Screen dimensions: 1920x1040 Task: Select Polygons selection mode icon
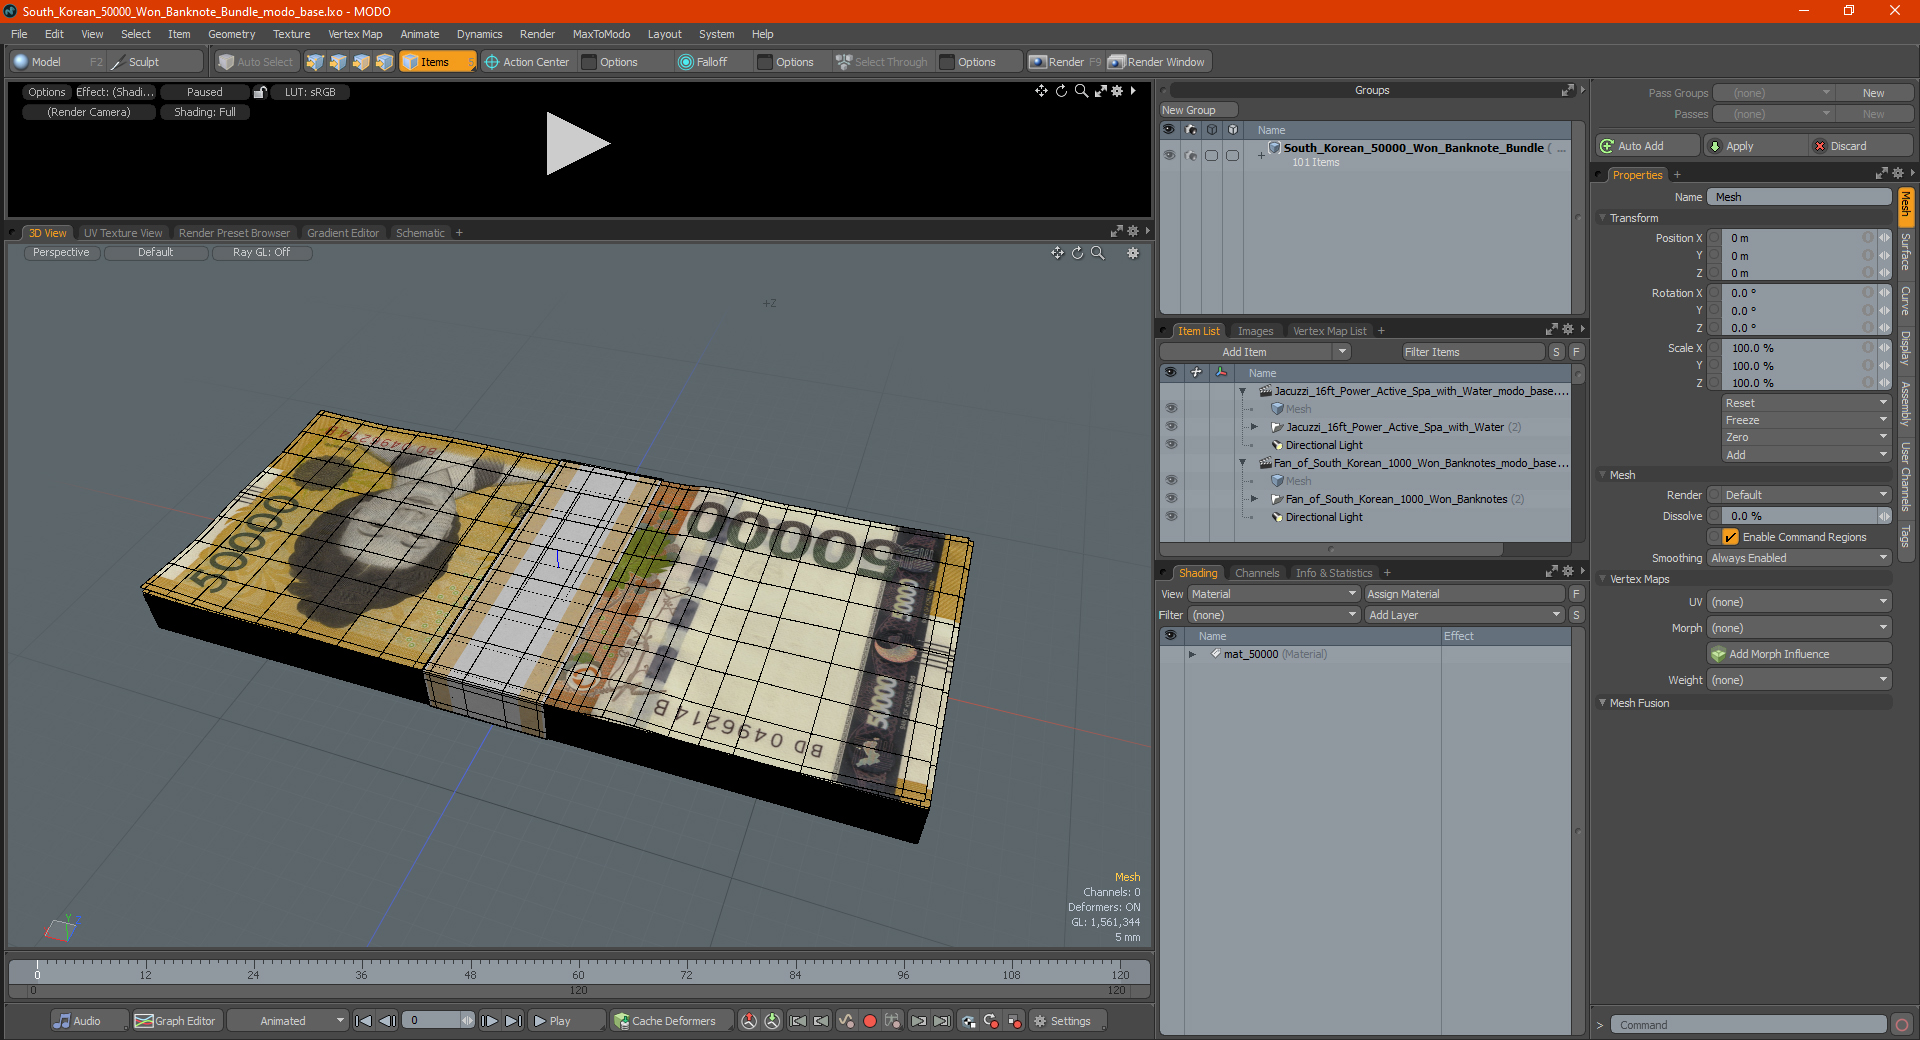pos(361,62)
